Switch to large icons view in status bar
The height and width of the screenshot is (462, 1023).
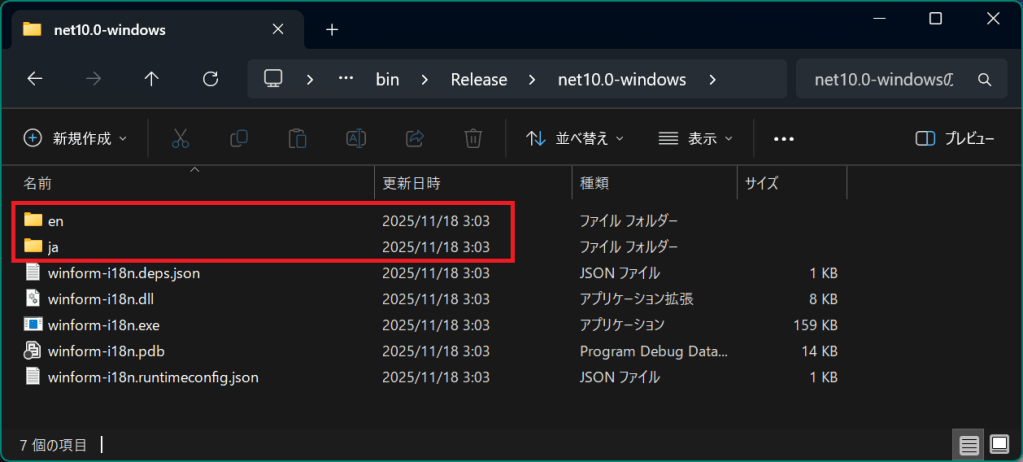click(998, 444)
